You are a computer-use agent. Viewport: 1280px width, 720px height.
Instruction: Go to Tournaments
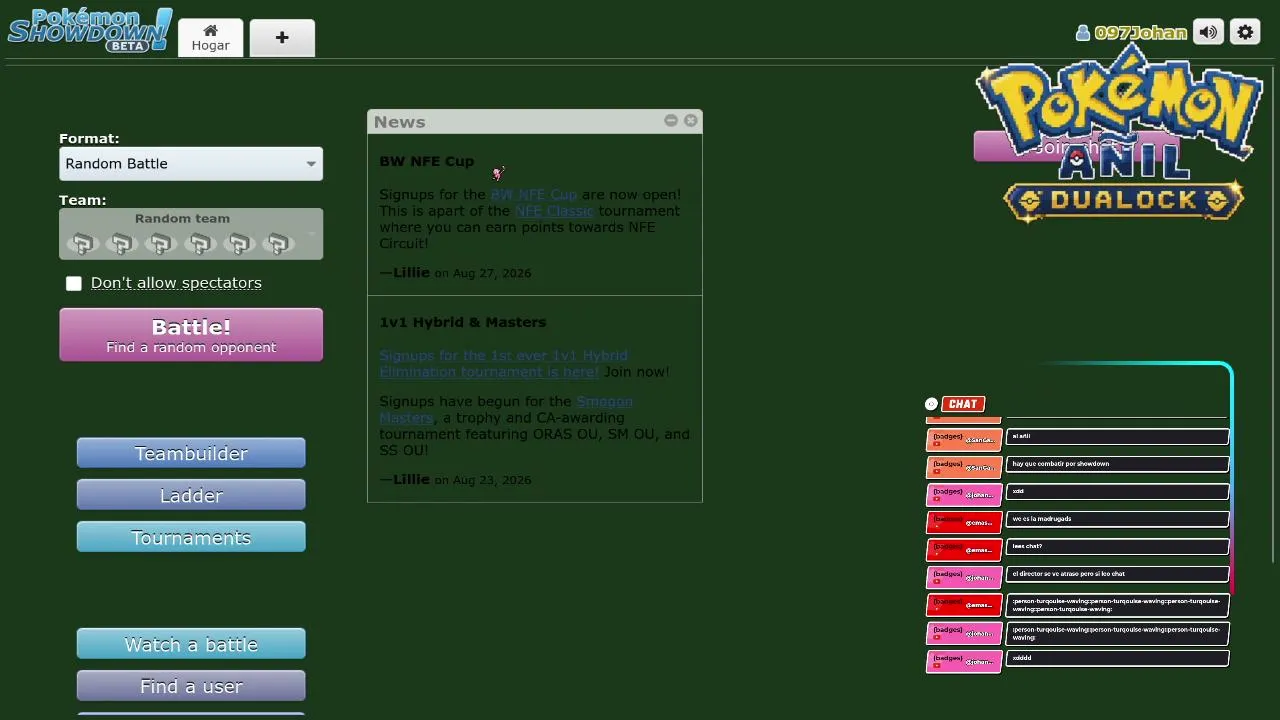pos(191,538)
